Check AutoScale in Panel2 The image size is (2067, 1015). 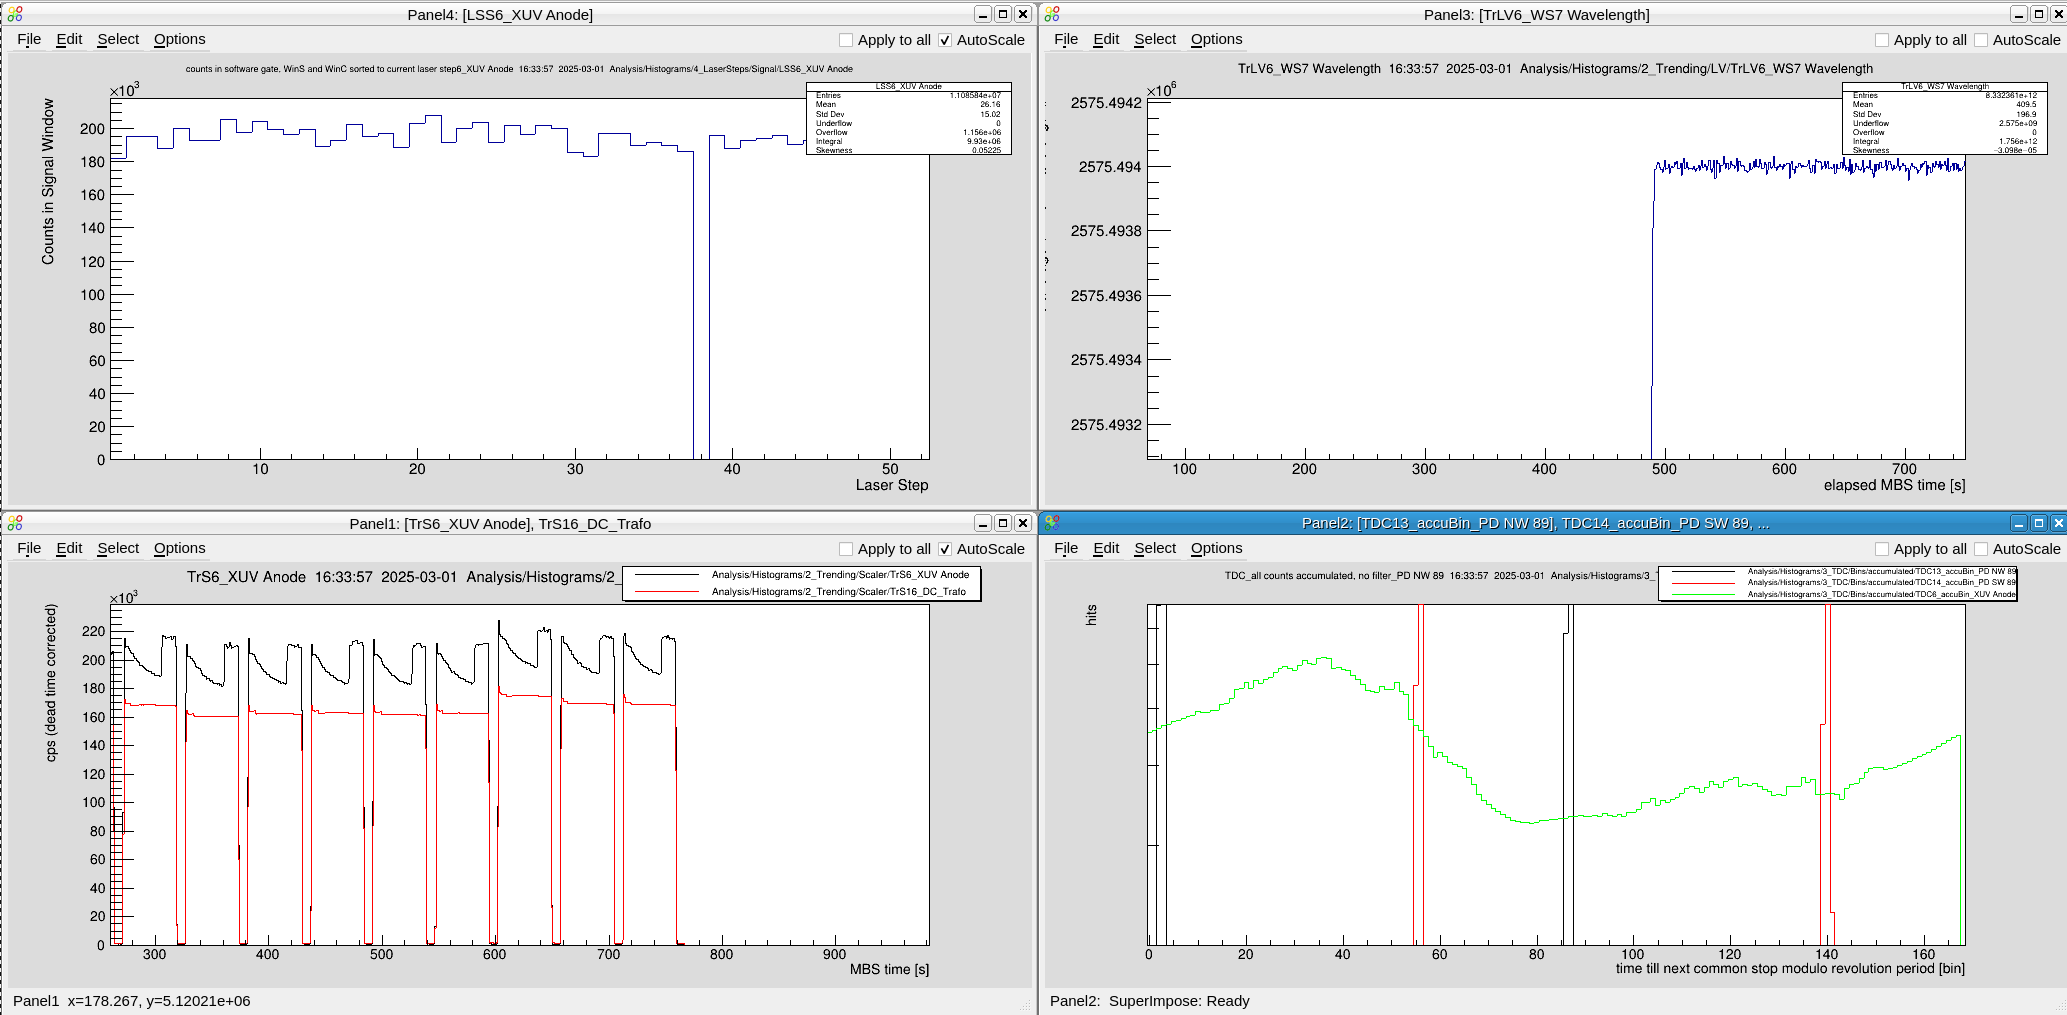pyautogui.click(x=1981, y=549)
